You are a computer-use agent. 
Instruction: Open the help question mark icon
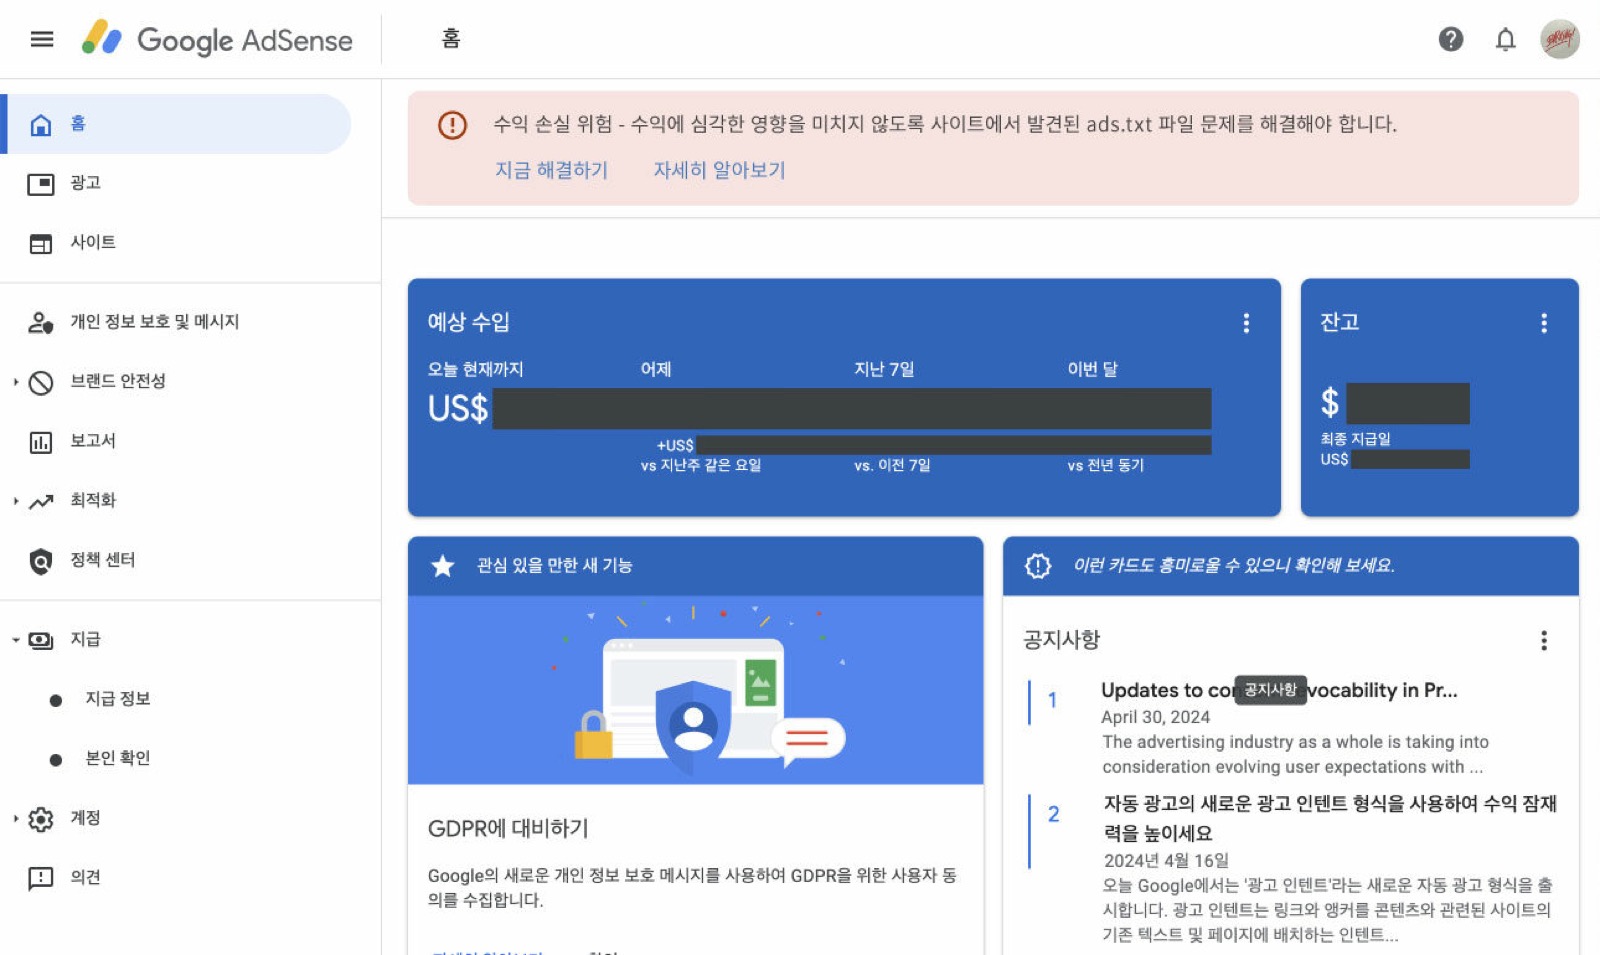[x=1451, y=39]
